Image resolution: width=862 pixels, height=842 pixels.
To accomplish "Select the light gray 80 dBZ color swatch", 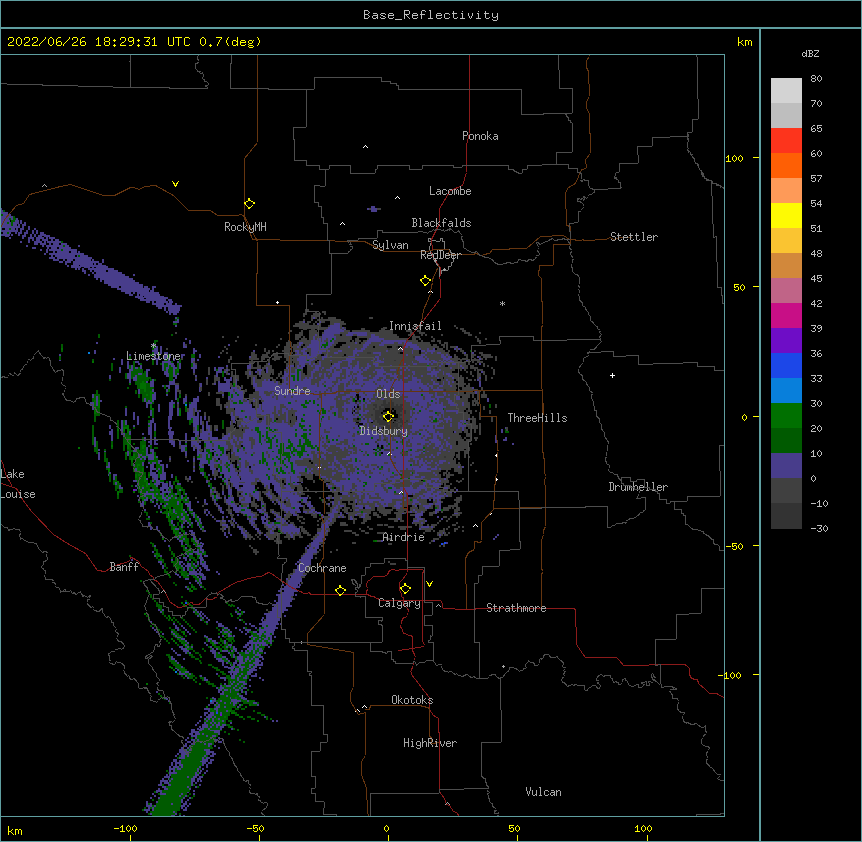I will pos(786,90).
